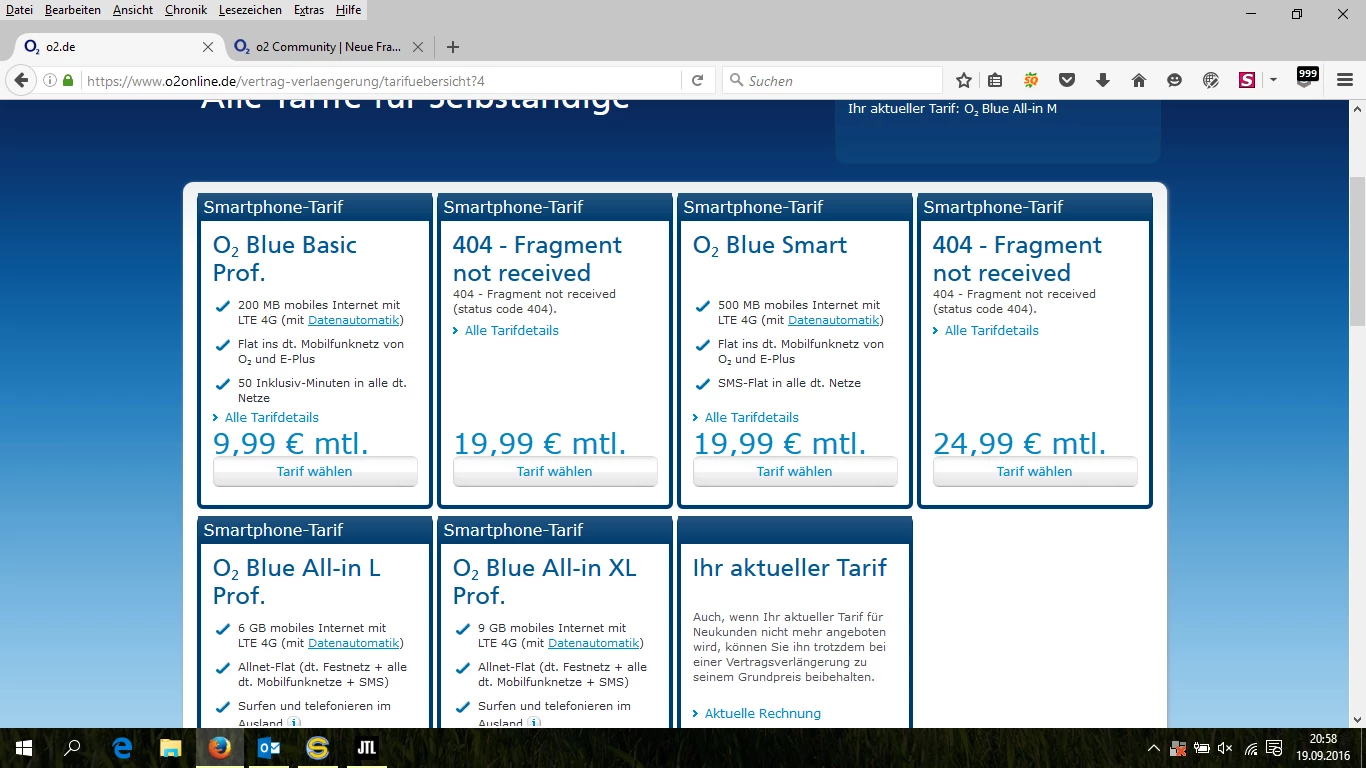Screen dimensions: 1366x768
Task: Open Datenautomatik link in O2 Blue All-in L Prof.
Action: click(x=354, y=643)
